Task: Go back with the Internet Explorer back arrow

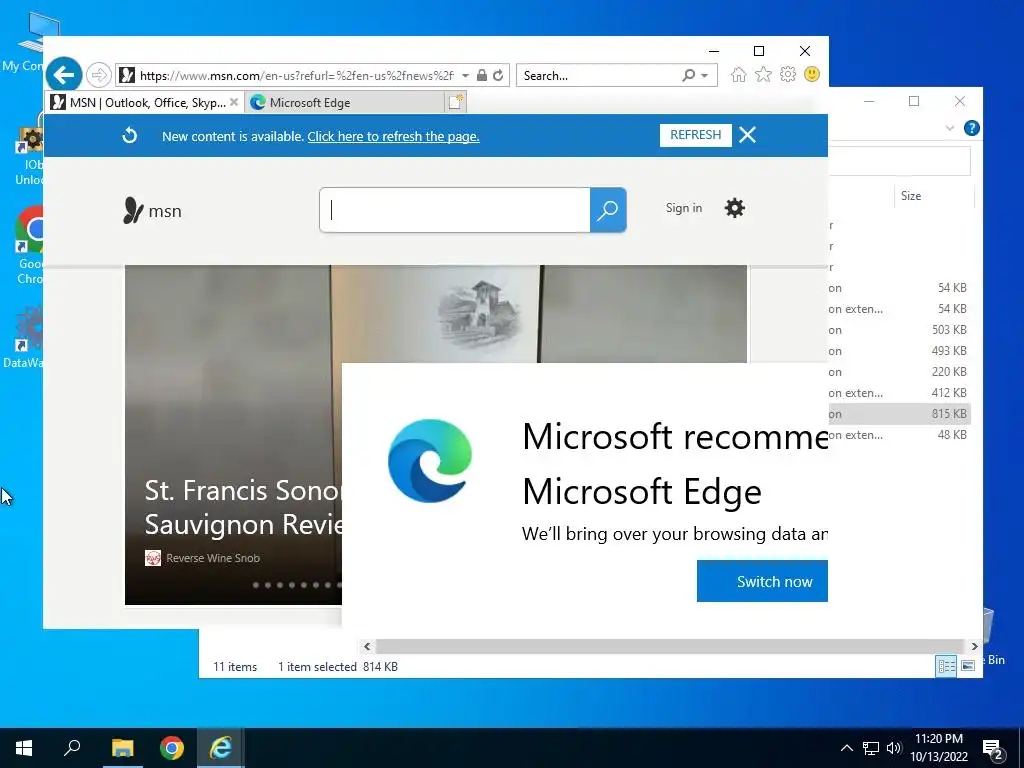Action: (x=64, y=75)
